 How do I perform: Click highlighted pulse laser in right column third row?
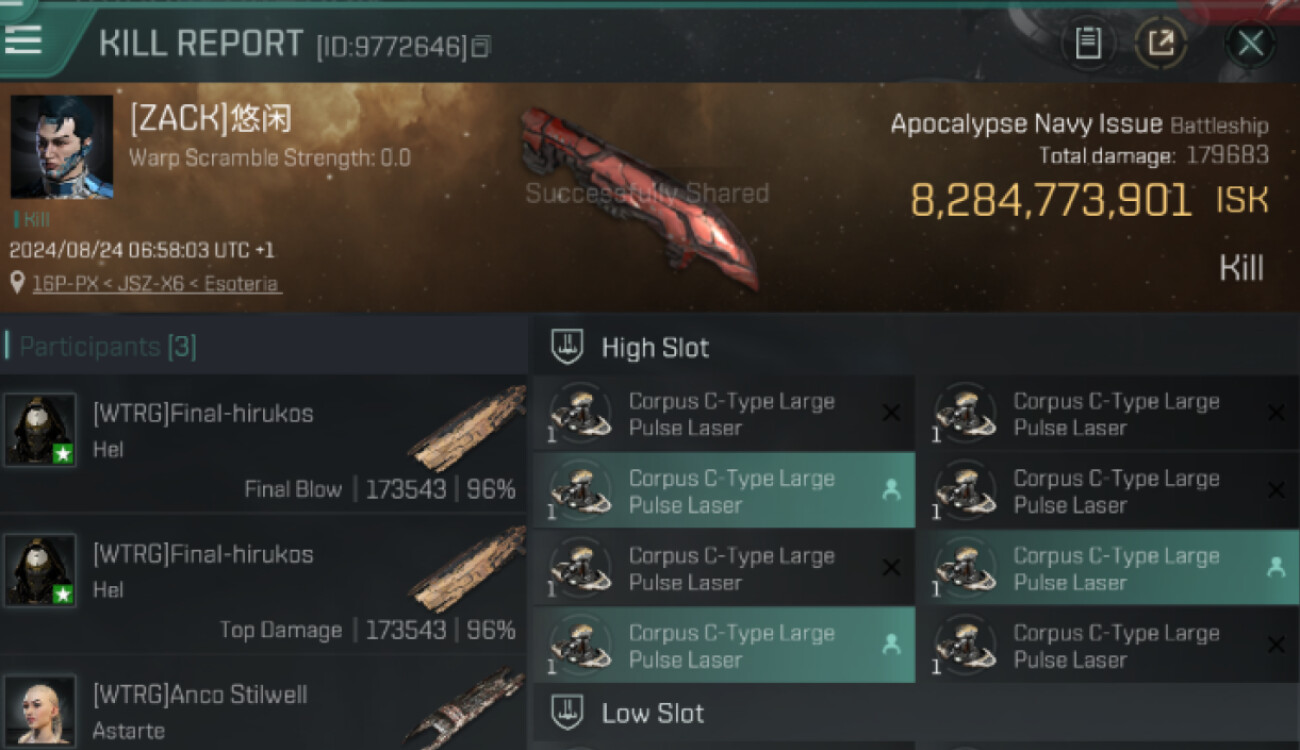coord(1109,567)
